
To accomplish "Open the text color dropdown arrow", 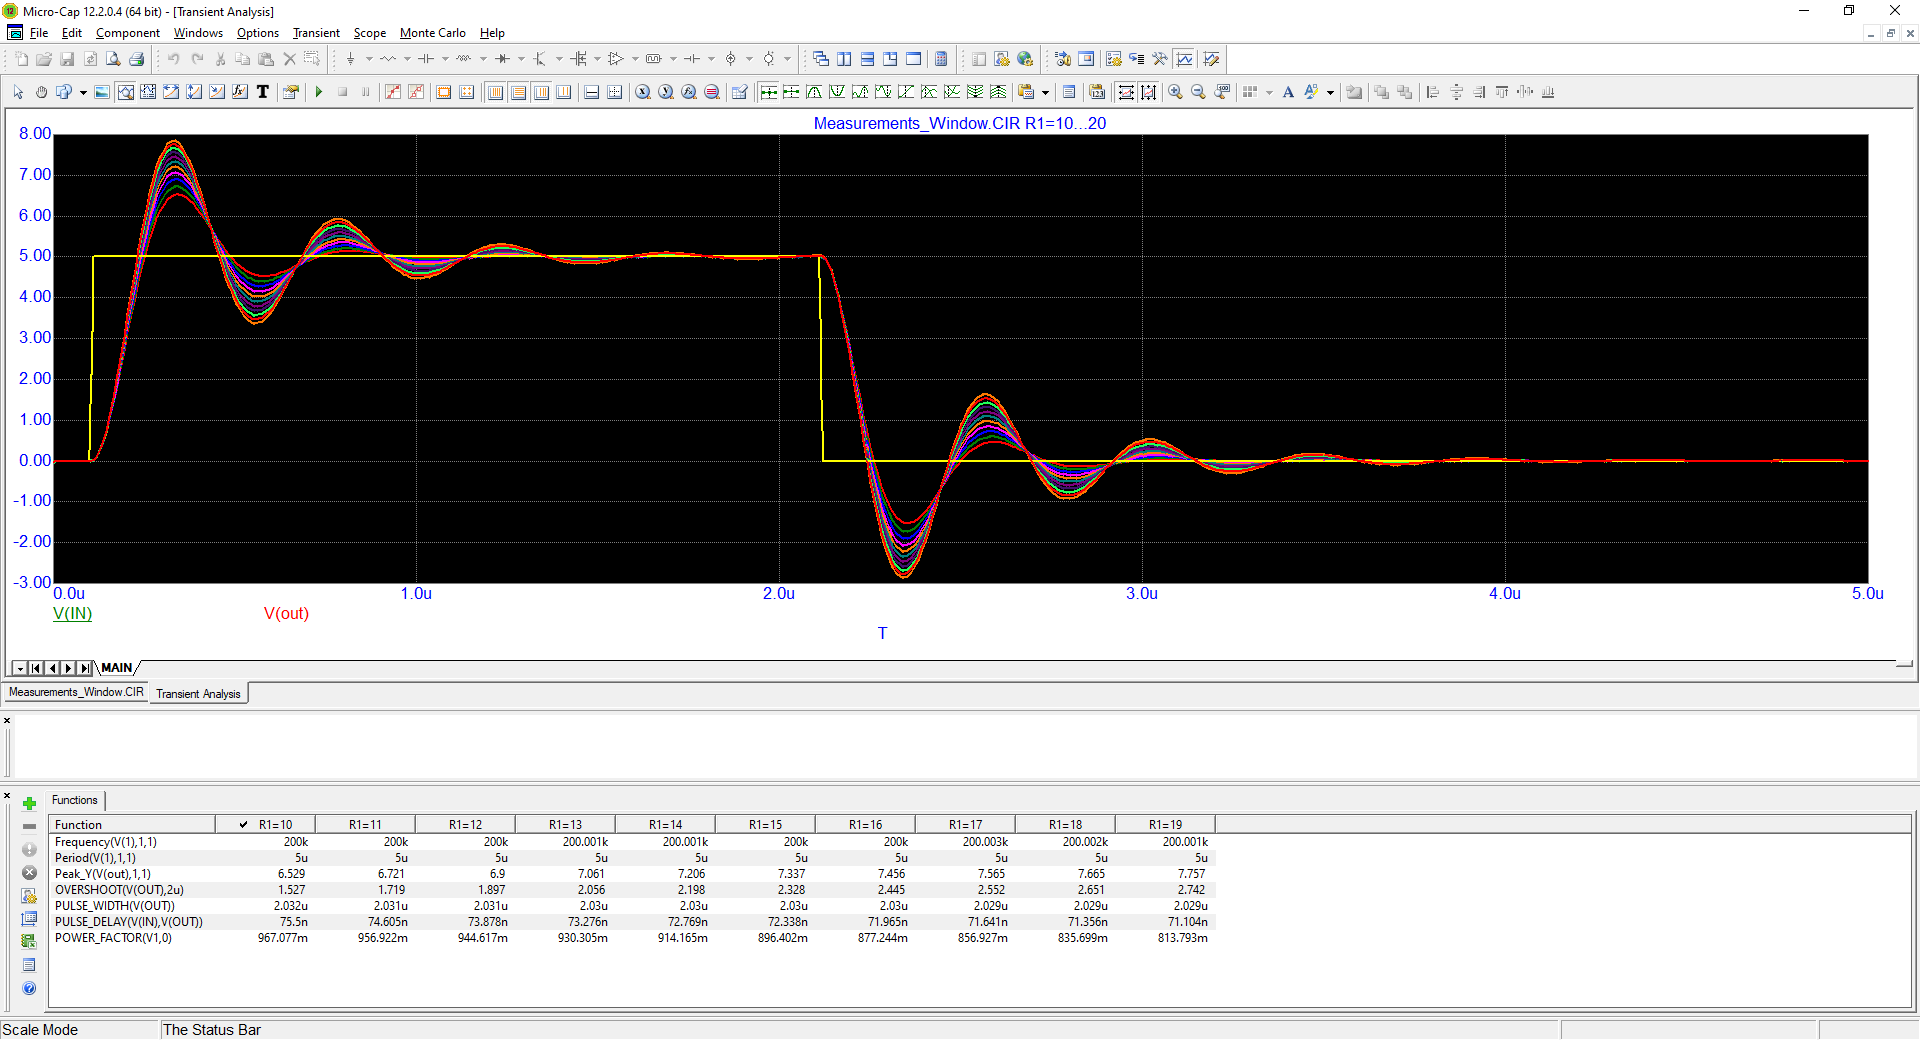I will click(x=1331, y=92).
